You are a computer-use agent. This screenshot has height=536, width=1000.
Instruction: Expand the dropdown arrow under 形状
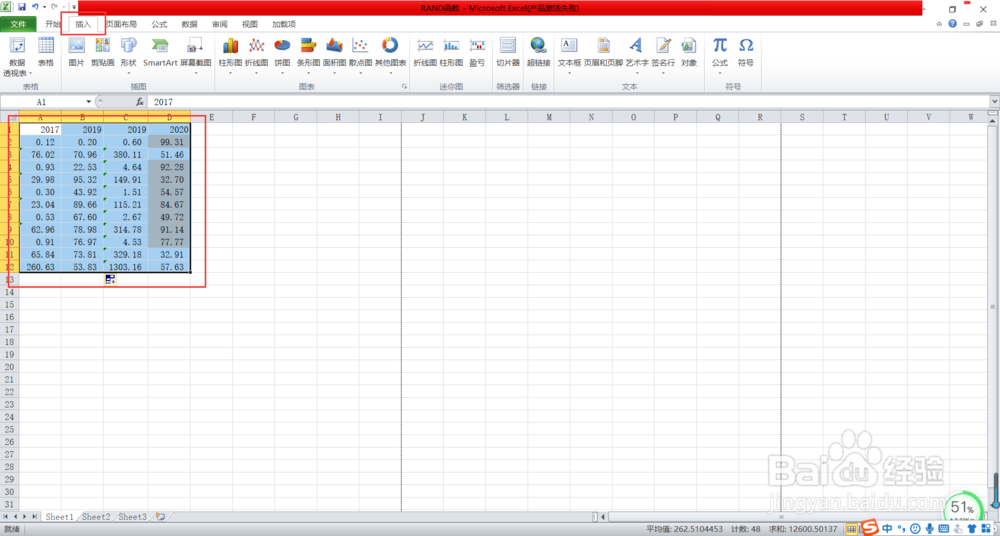click(129, 73)
